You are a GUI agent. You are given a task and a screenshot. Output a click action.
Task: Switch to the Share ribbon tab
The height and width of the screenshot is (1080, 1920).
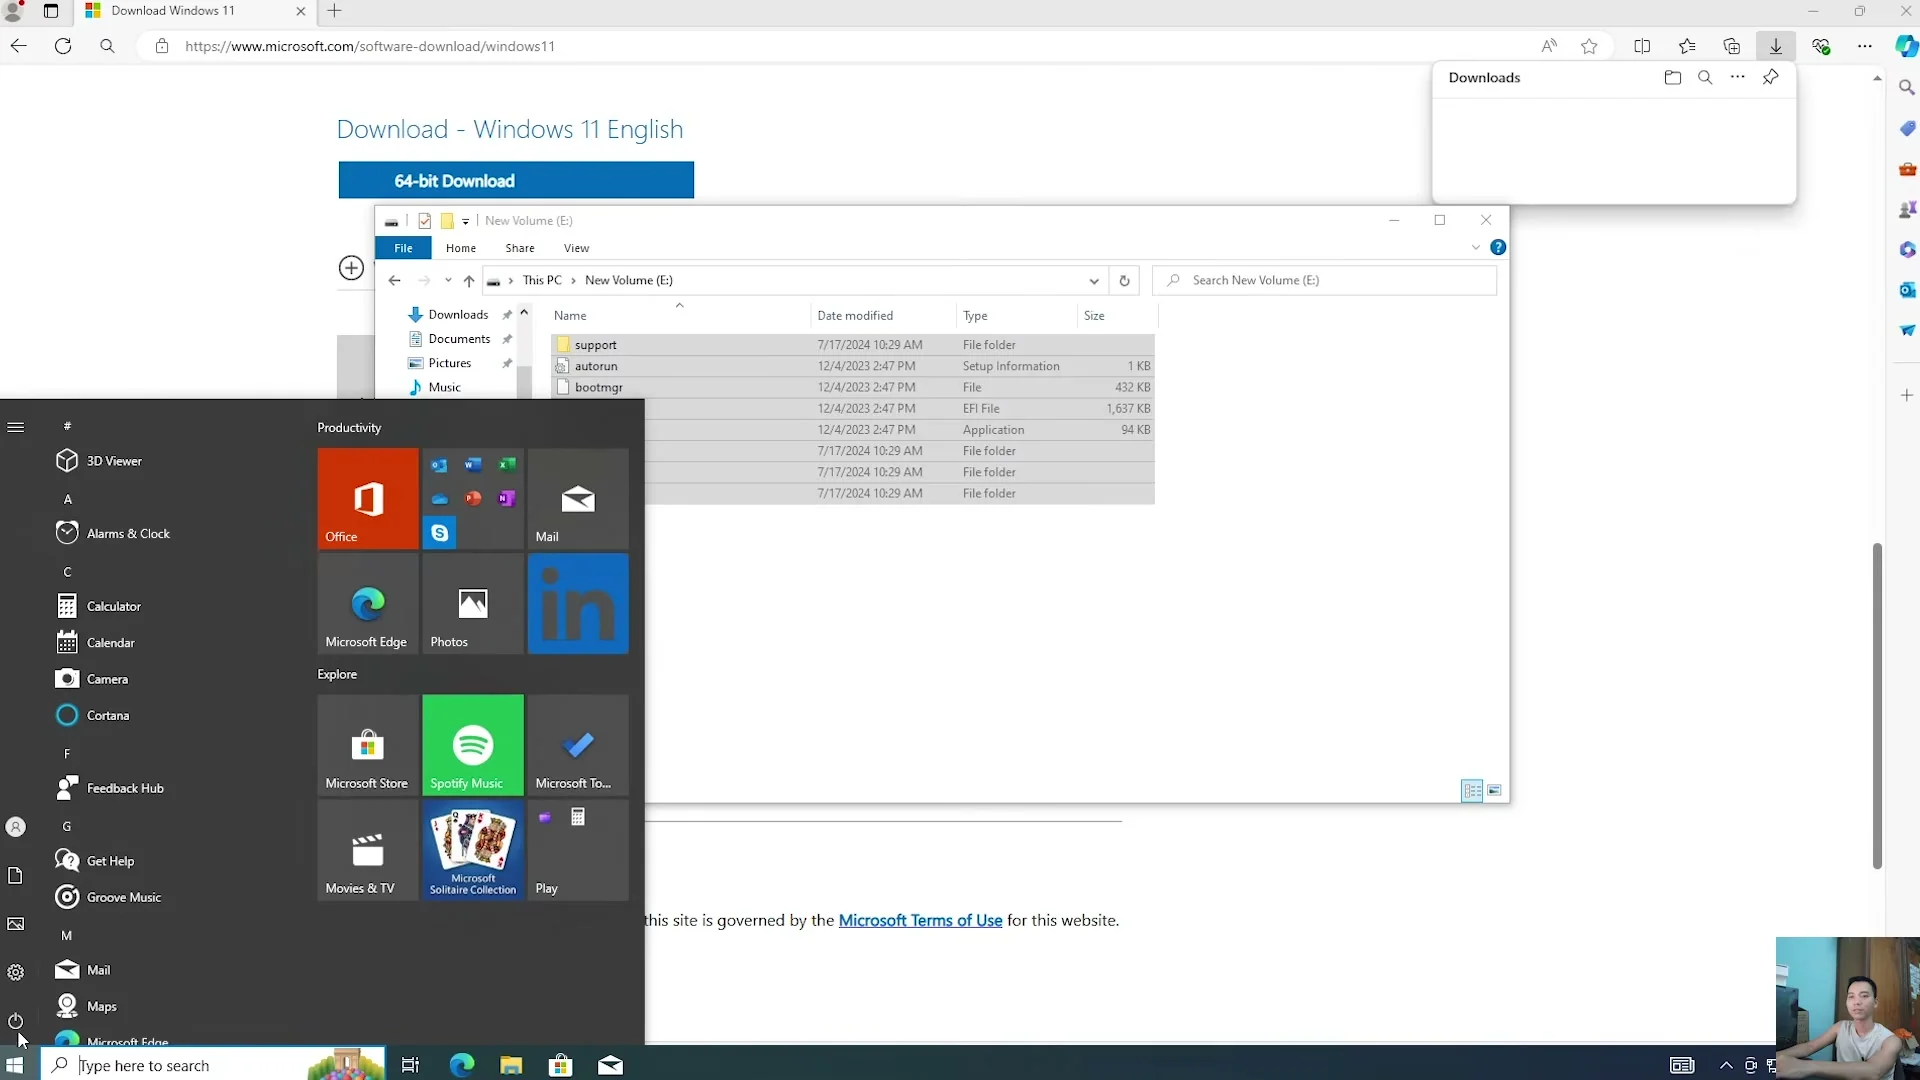520,248
